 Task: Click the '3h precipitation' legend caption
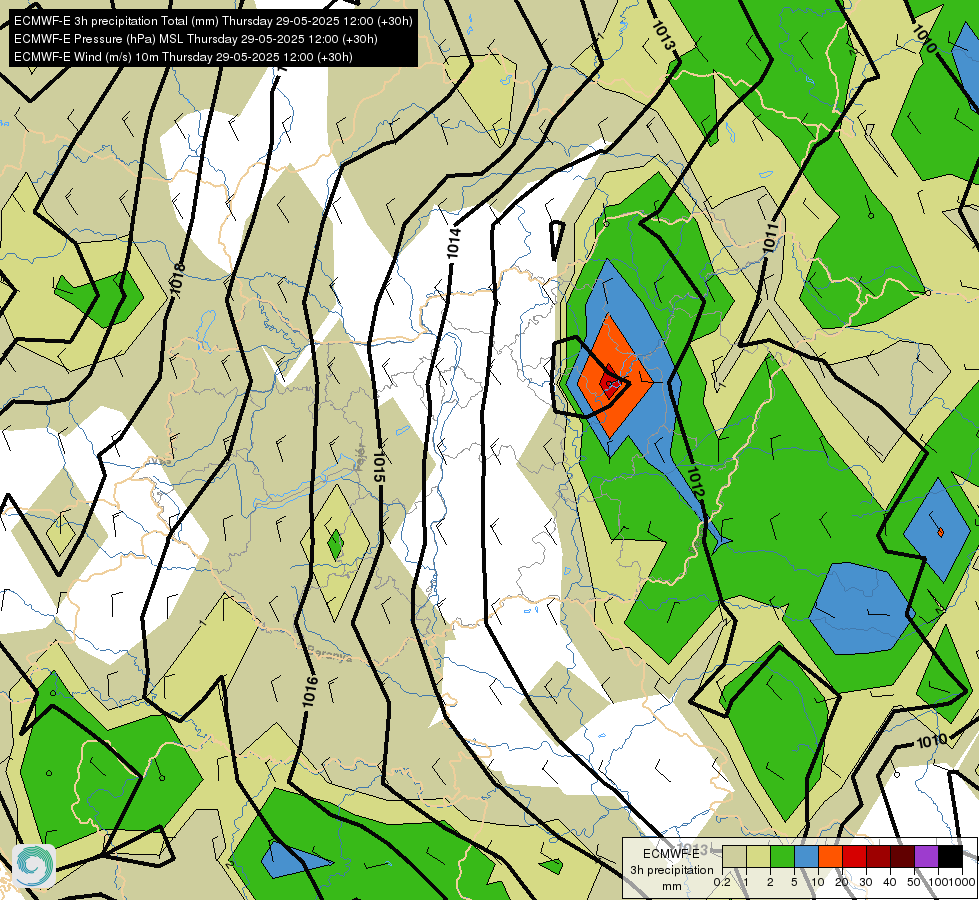pos(671,870)
